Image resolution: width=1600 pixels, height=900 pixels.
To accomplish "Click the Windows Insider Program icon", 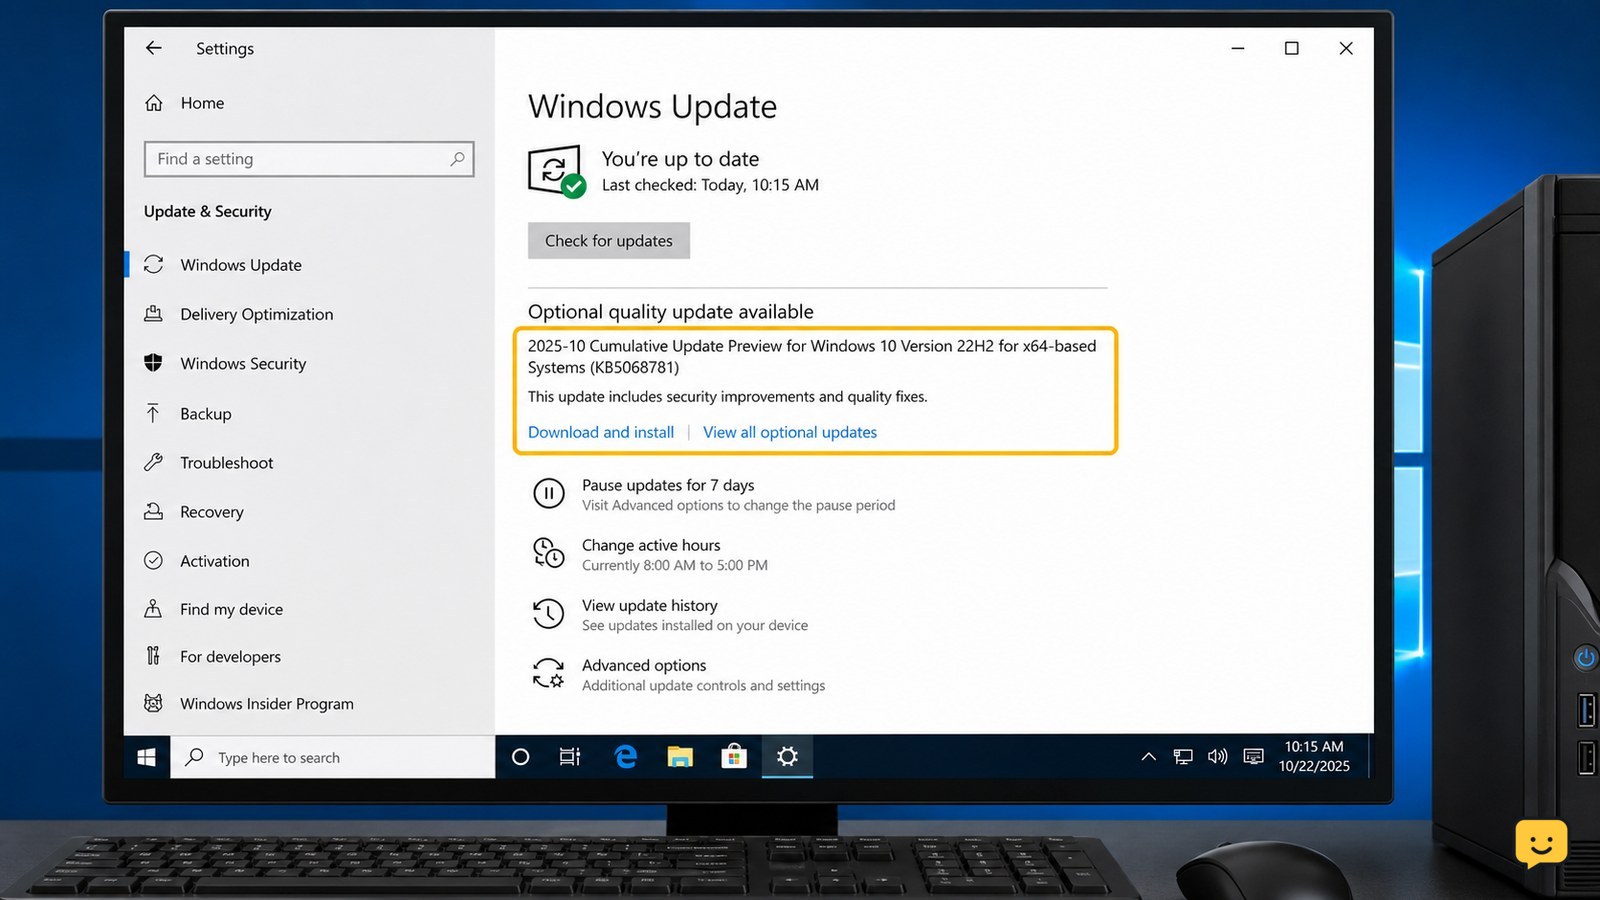I will [153, 703].
